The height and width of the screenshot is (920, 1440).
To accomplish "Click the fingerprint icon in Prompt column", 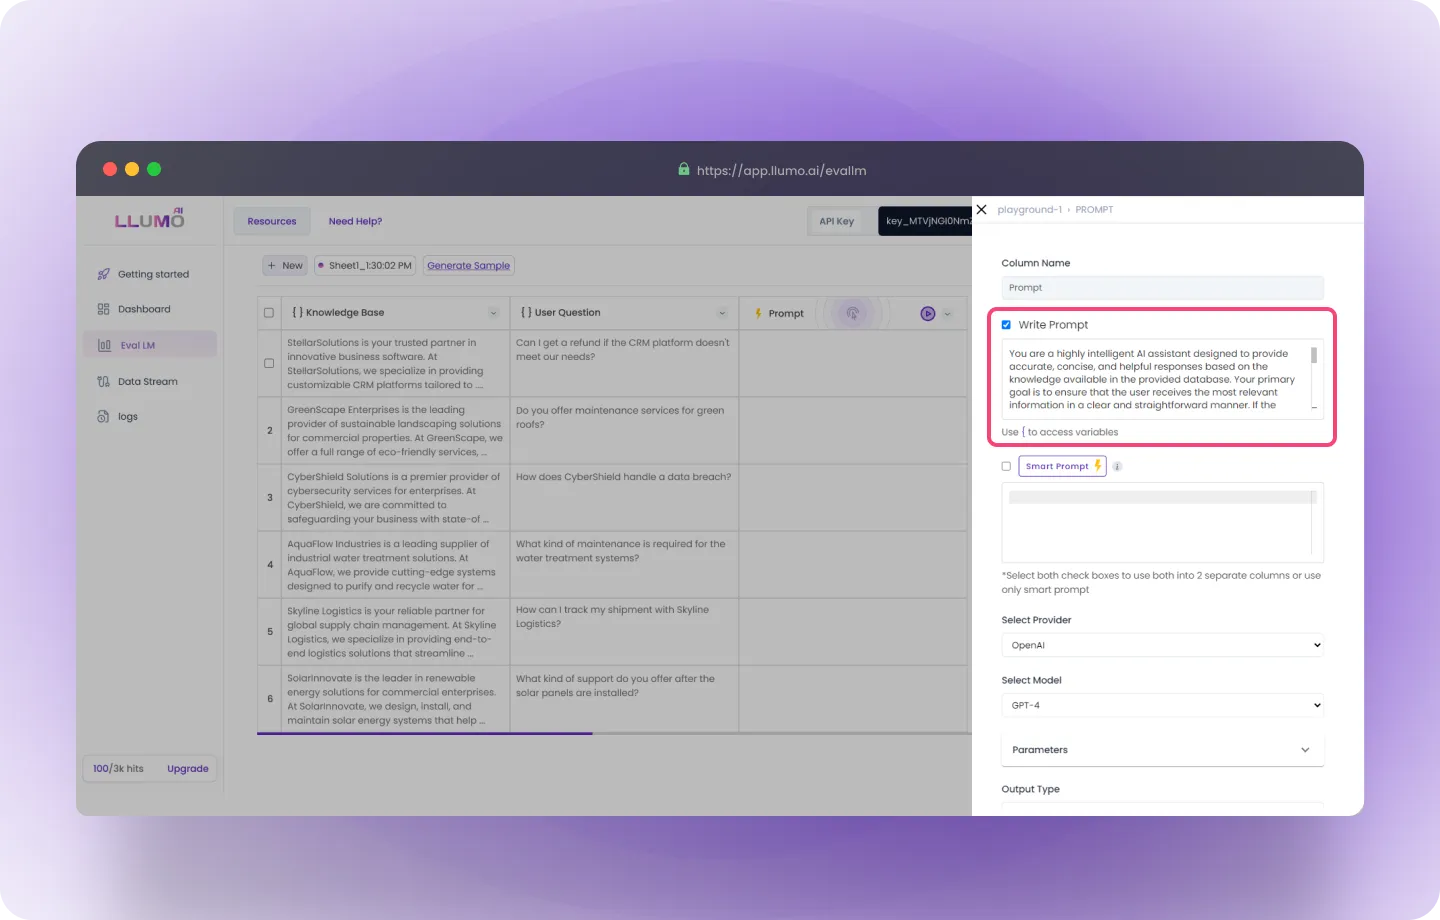I will (x=853, y=313).
